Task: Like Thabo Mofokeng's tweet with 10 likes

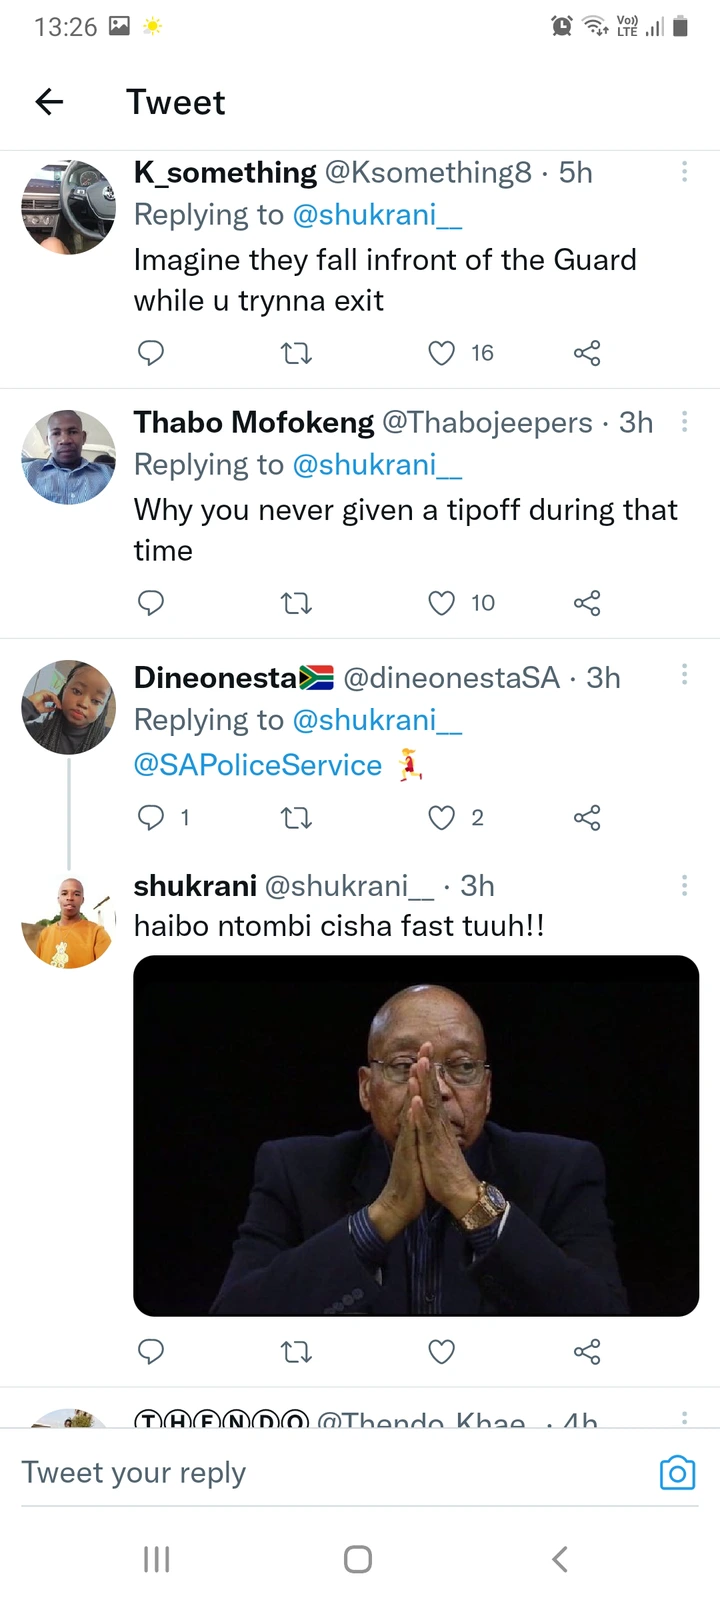Action: pyautogui.click(x=442, y=603)
